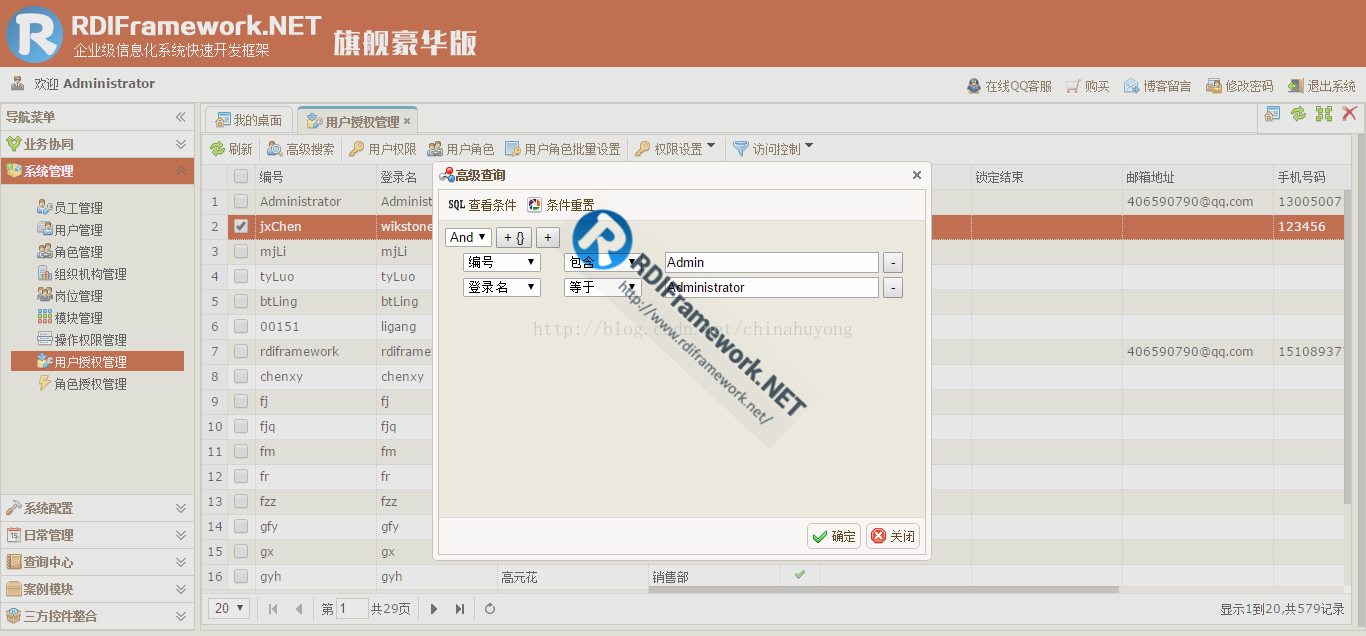1366x636 pixels.
Task: Open 组织机构管理 in the tree
Action: click(x=90, y=274)
